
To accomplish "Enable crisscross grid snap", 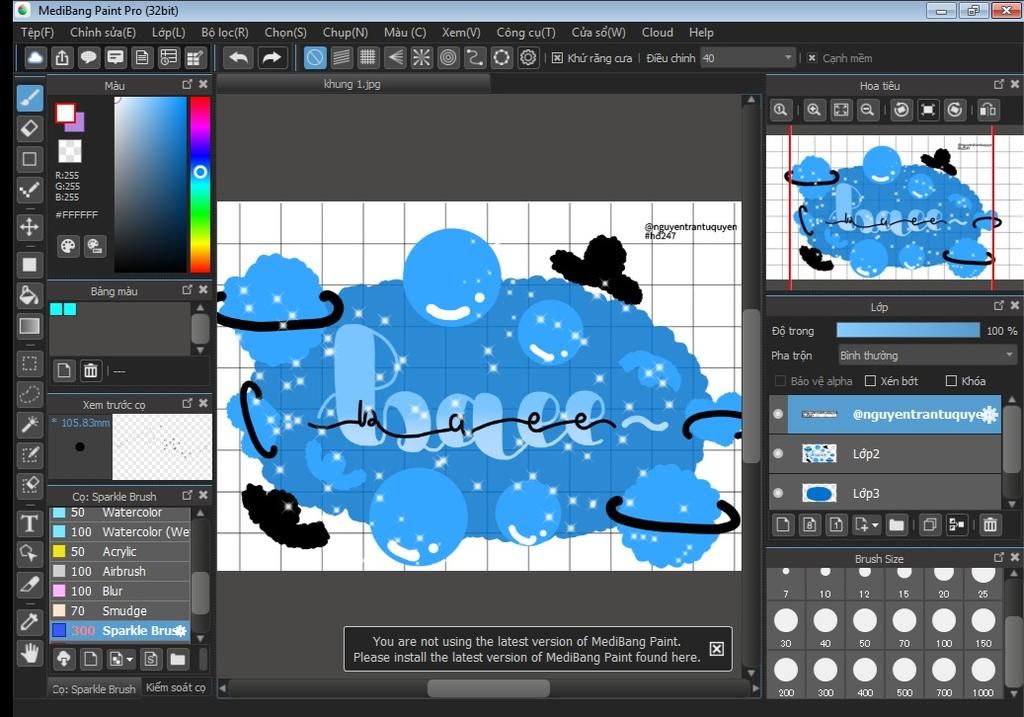I will [368, 58].
